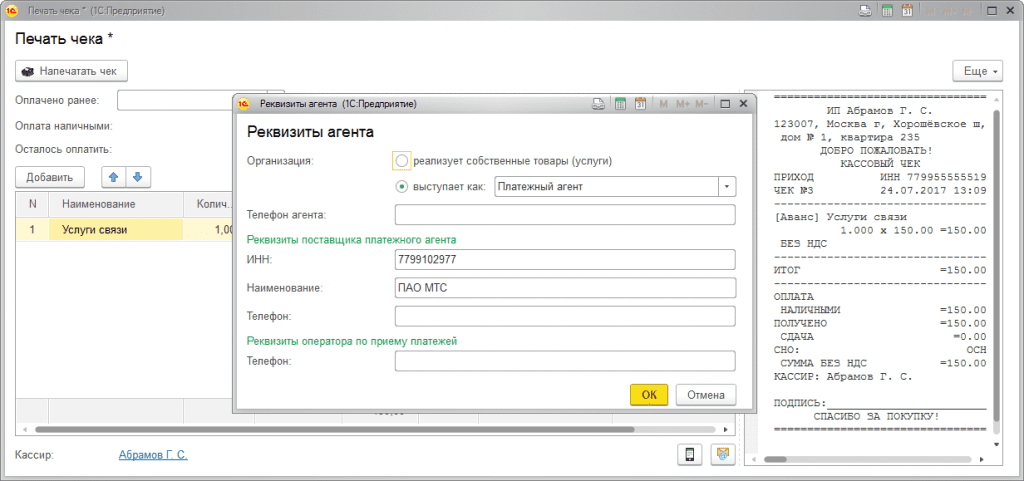The height and width of the screenshot is (481, 1024).
Task: Open cashier link 'Абрамов Г. С.'
Action: click(x=153, y=454)
